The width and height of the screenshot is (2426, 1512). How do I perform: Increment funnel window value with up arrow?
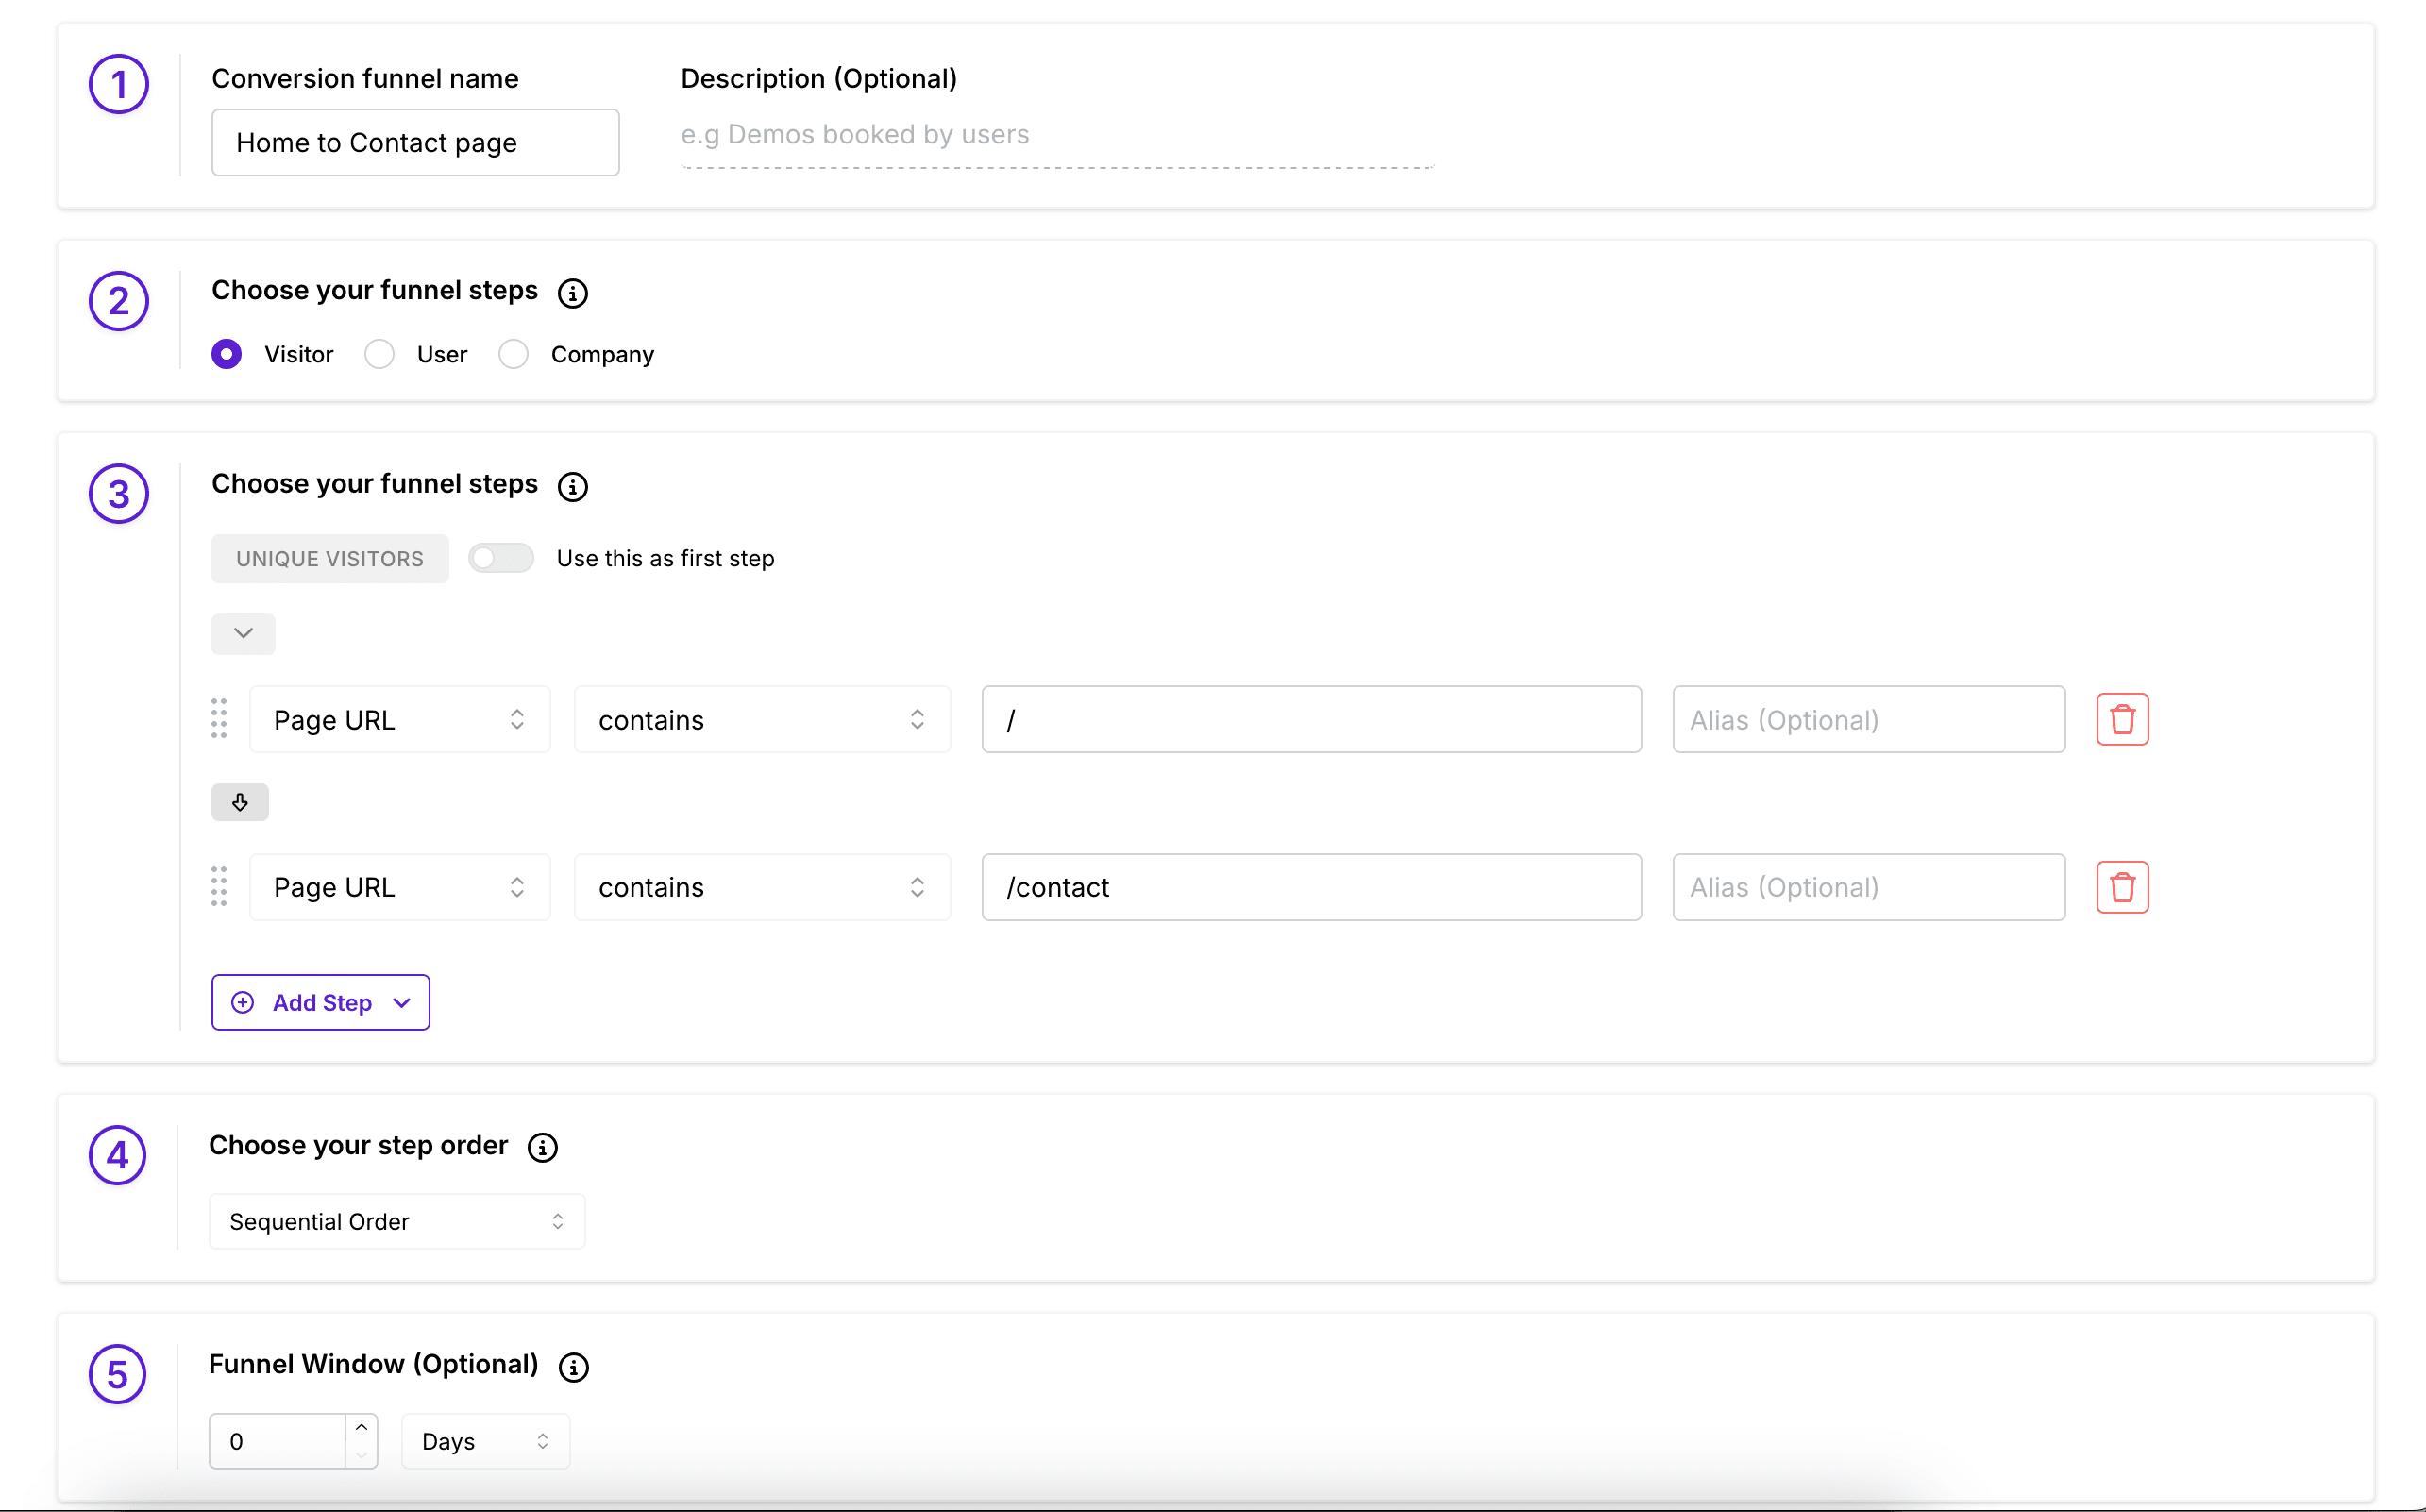click(x=362, y=1428)
